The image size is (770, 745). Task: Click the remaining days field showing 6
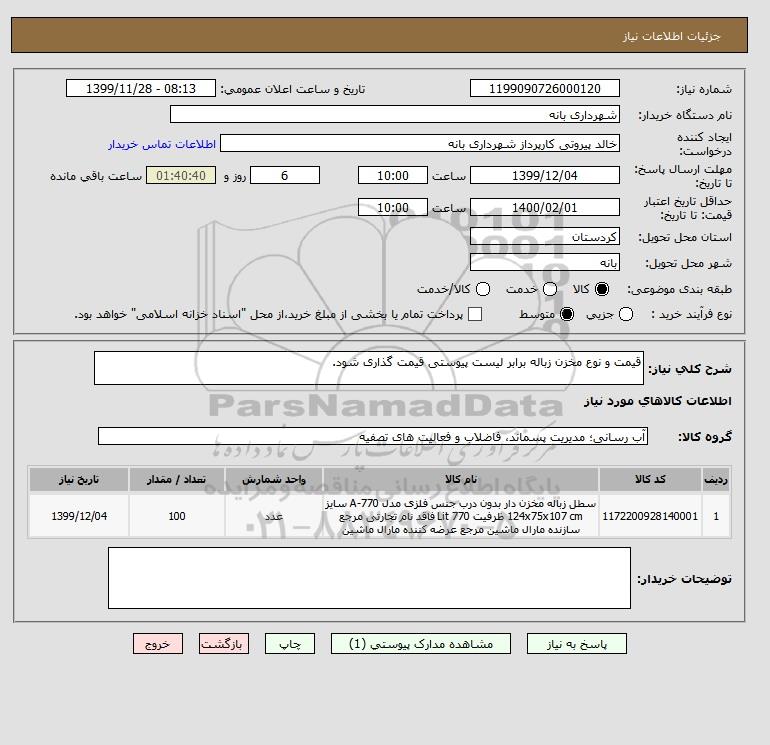click(285, 175)
